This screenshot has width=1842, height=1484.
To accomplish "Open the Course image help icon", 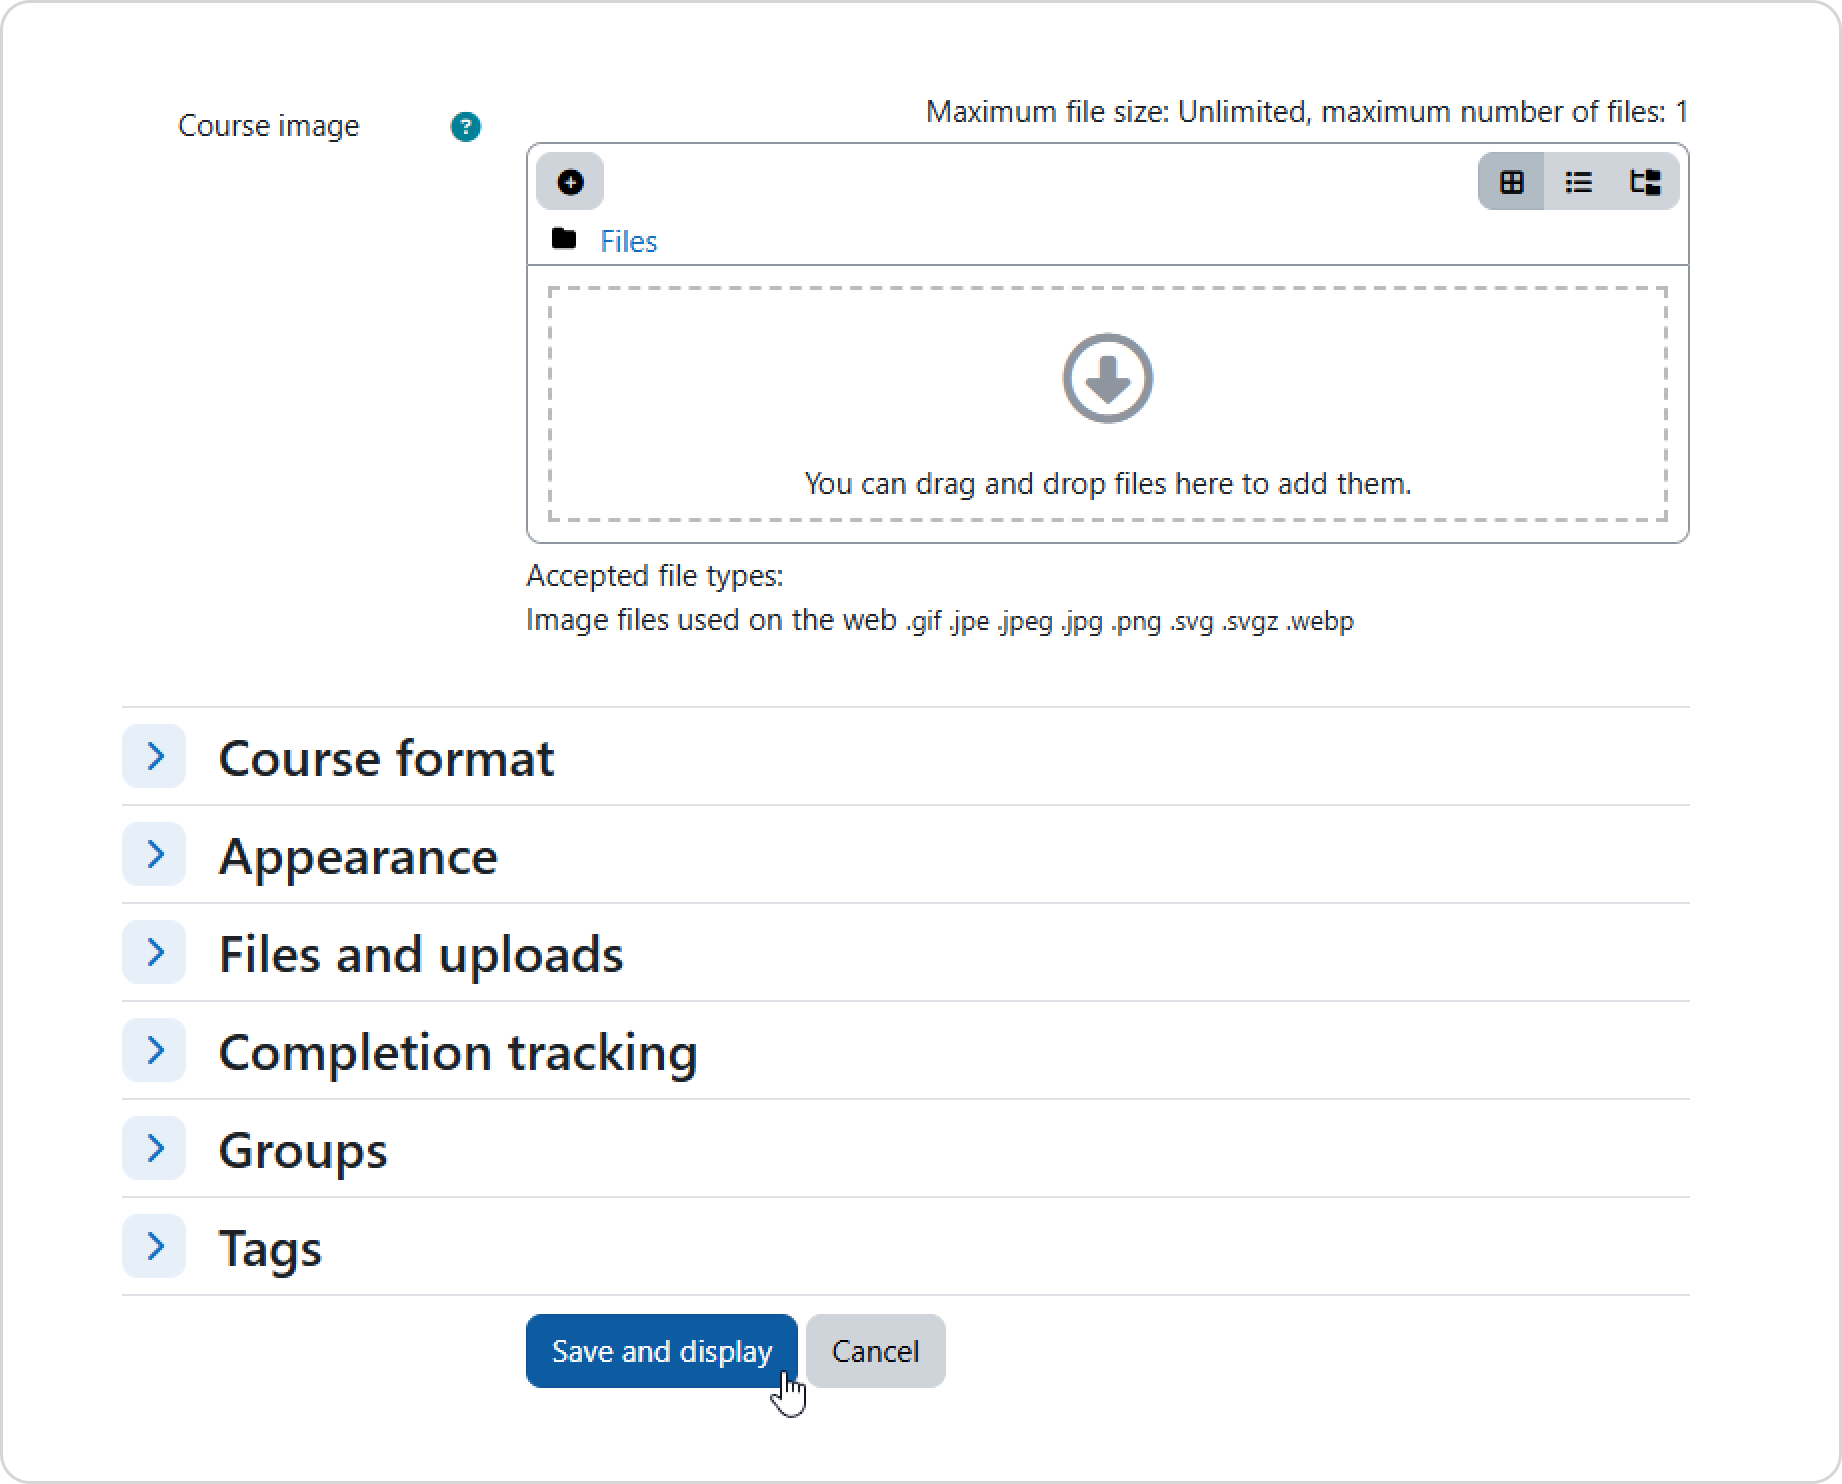I will coord(465,127).
